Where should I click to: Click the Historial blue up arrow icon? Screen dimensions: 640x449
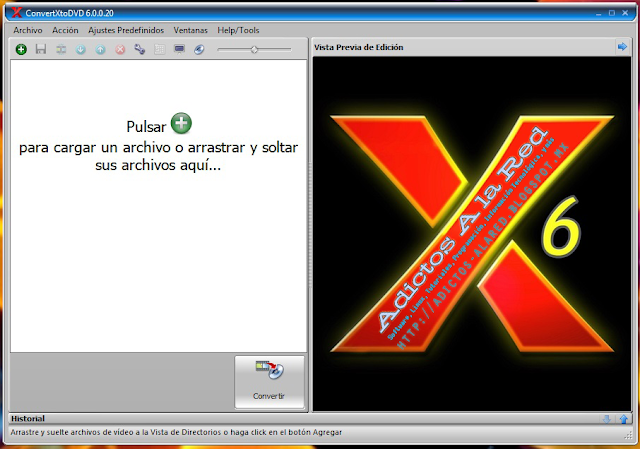(624, 419)
